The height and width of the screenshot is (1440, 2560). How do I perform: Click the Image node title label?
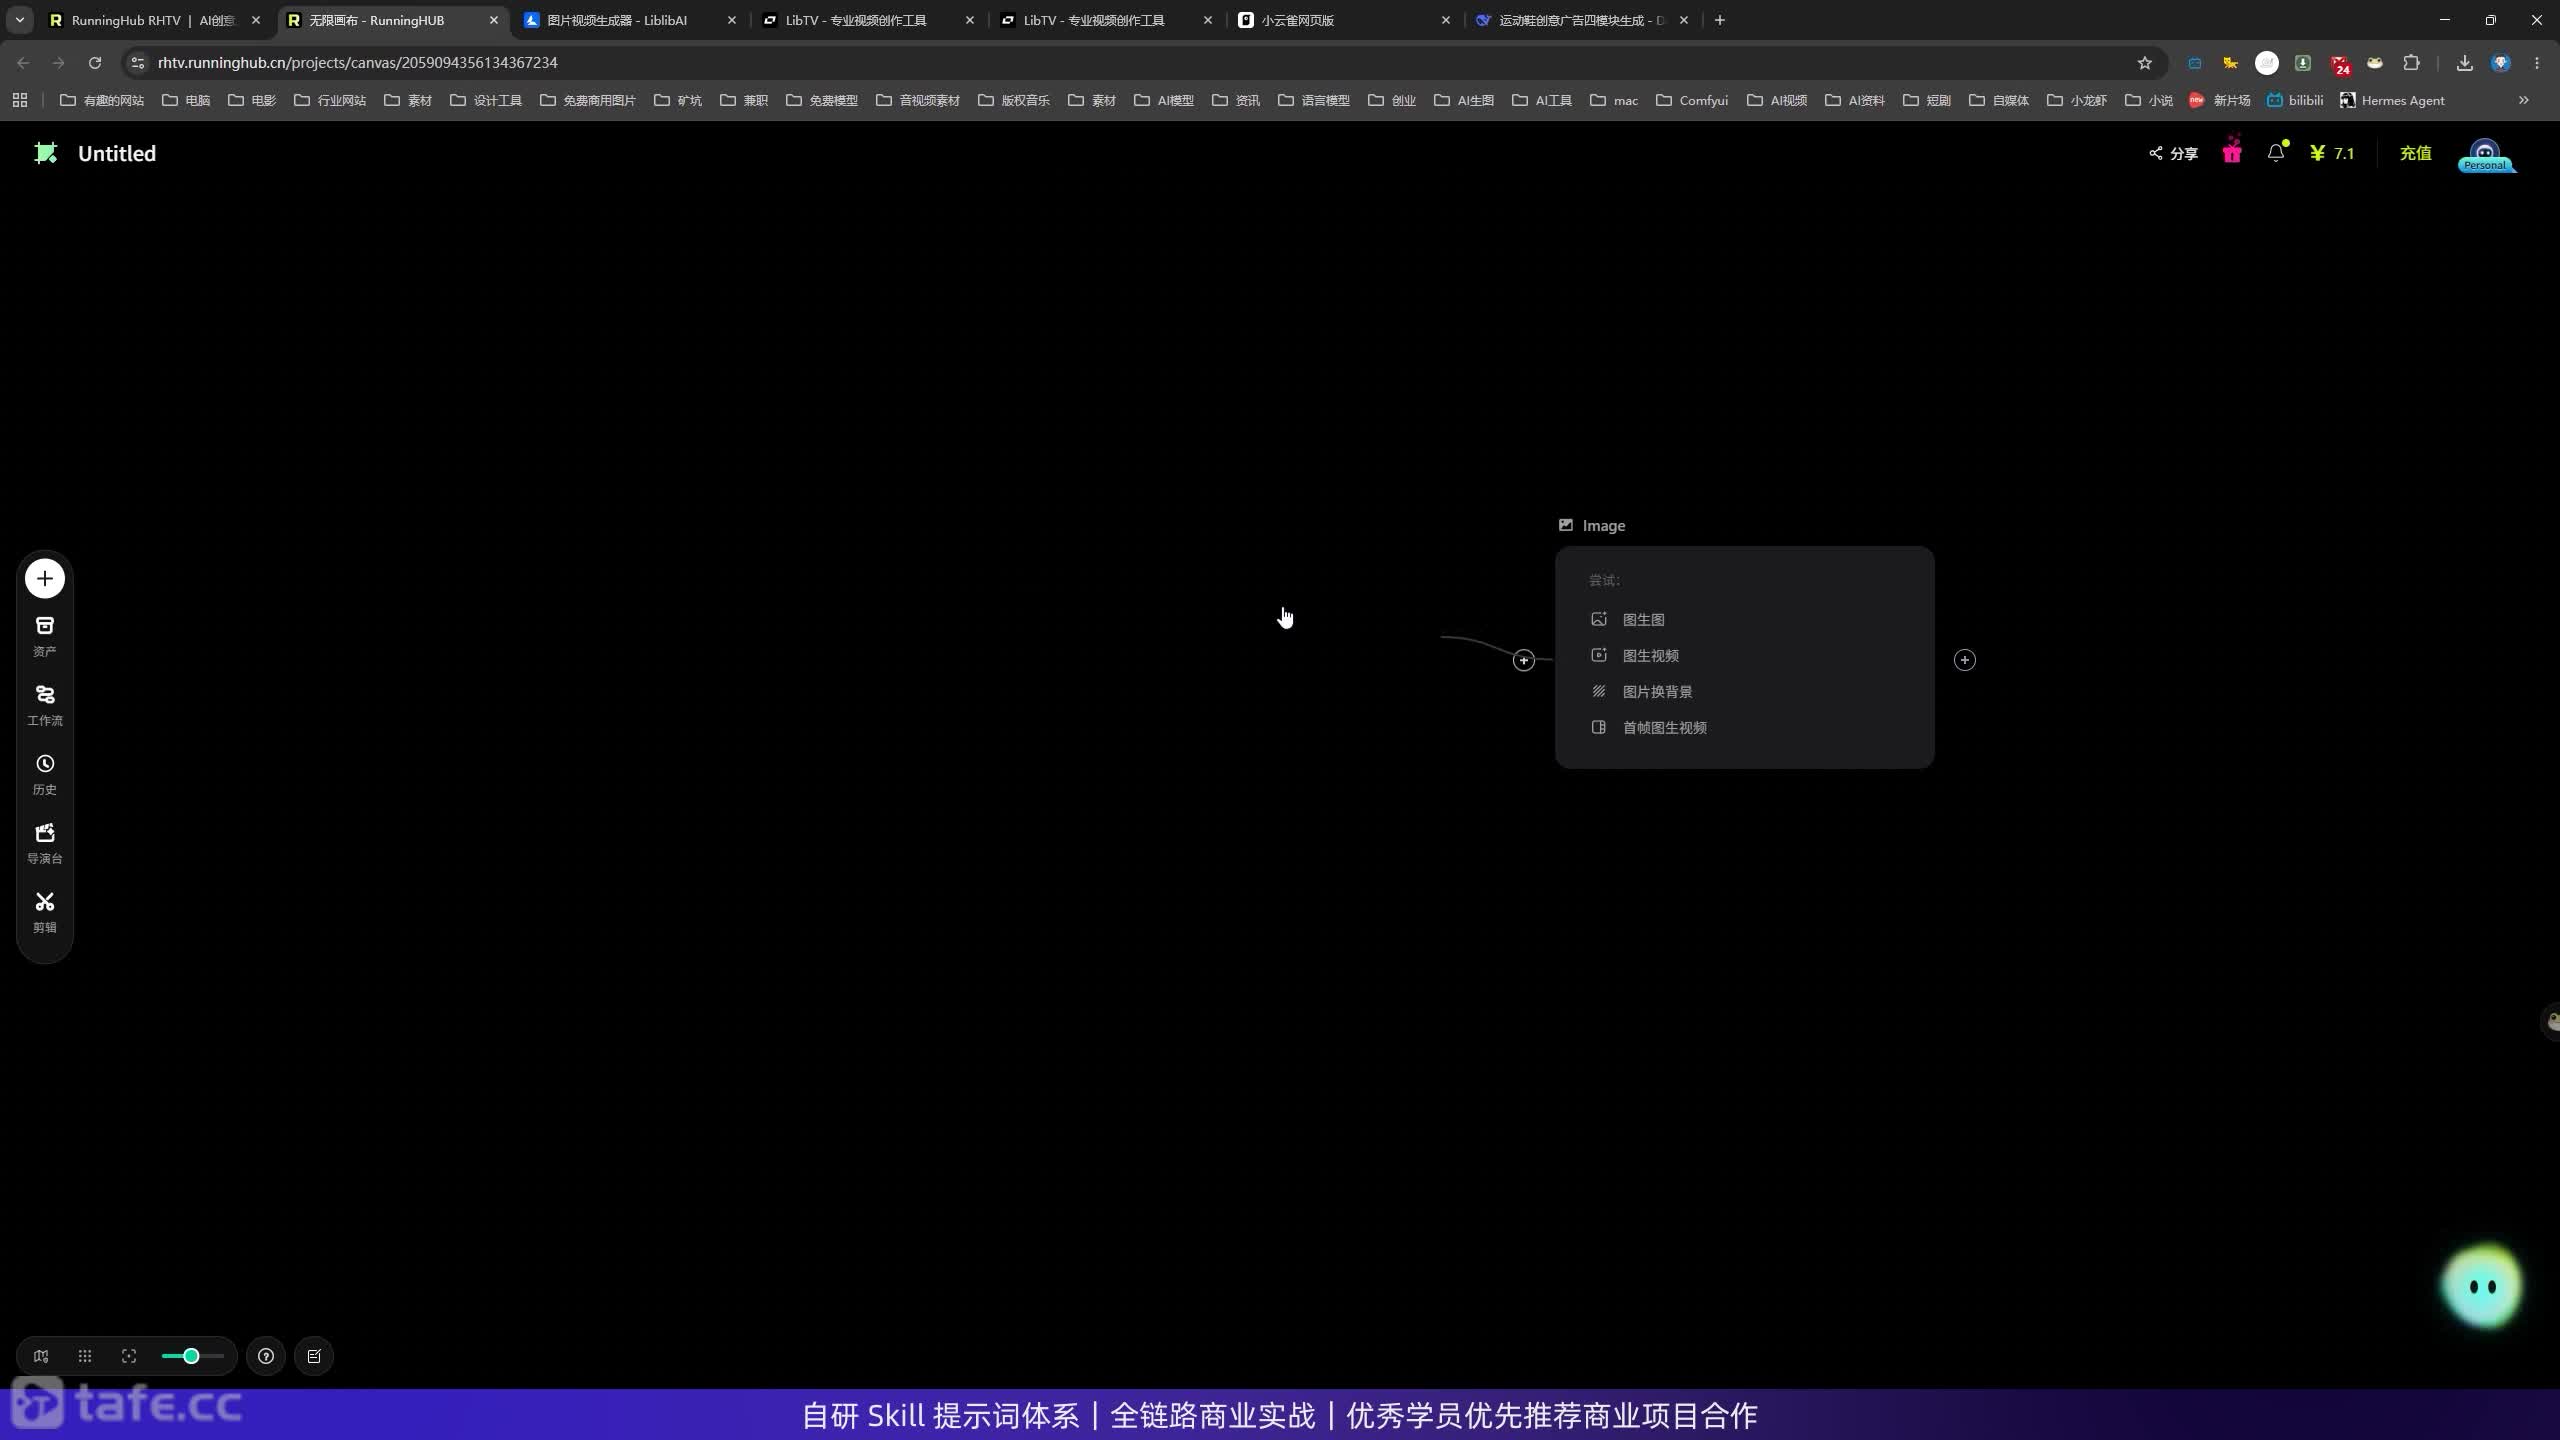click(1603, 526)
